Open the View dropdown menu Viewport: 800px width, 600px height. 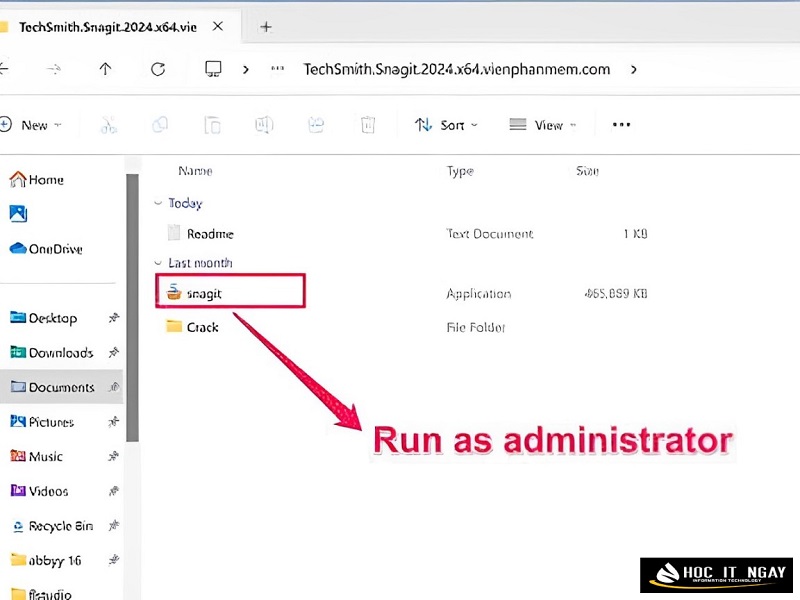coord(543,125)
